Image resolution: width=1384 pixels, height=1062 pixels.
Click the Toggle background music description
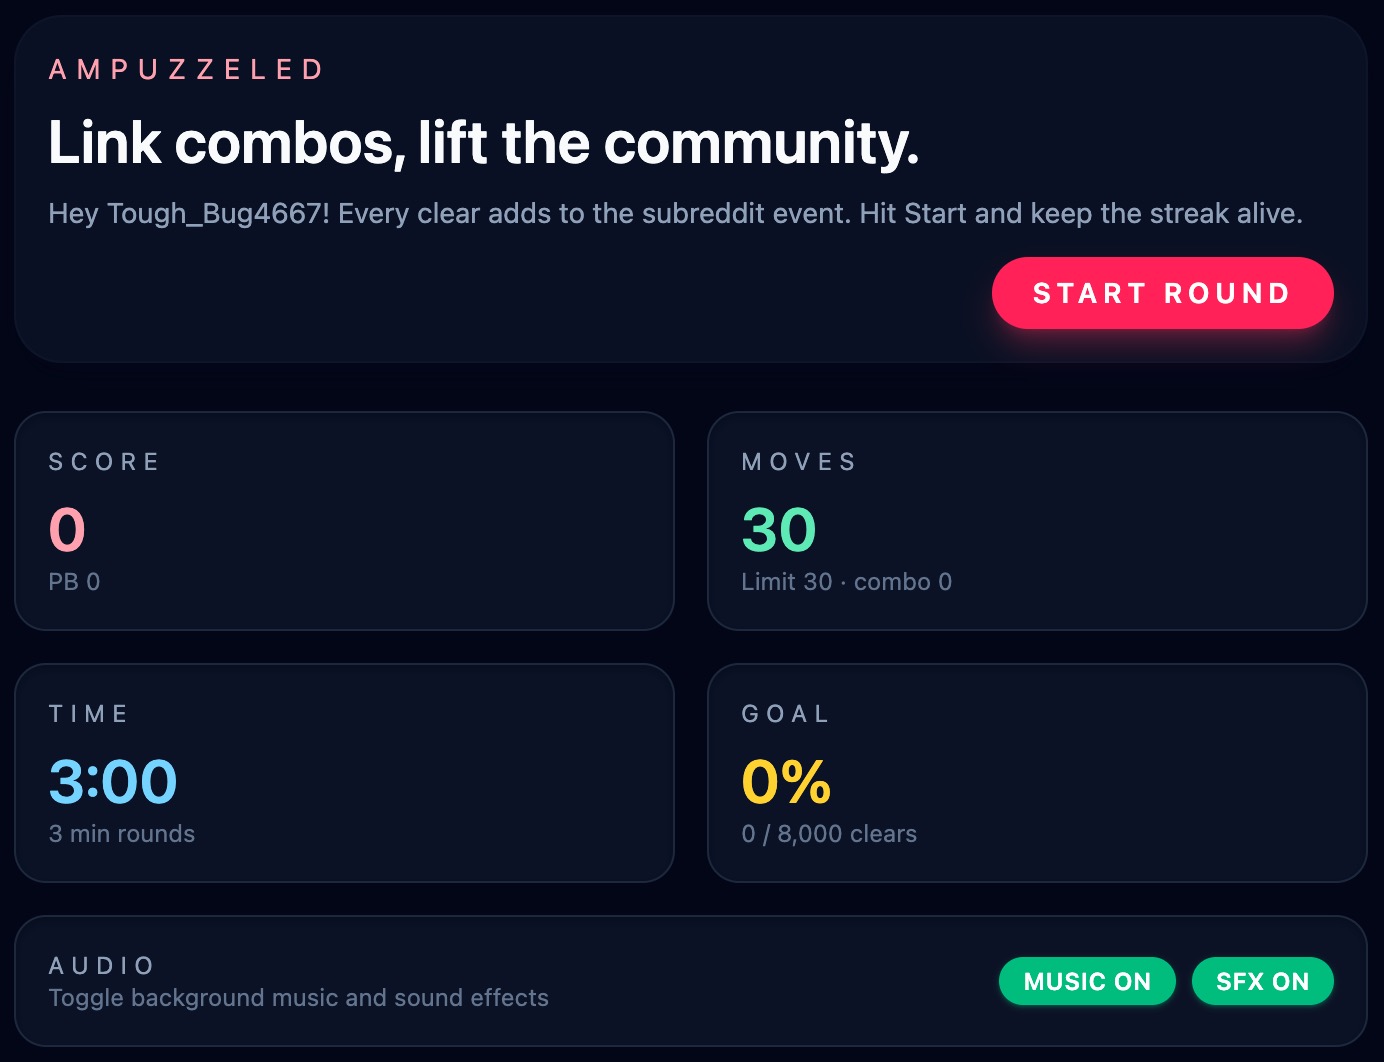click(298, 997)
